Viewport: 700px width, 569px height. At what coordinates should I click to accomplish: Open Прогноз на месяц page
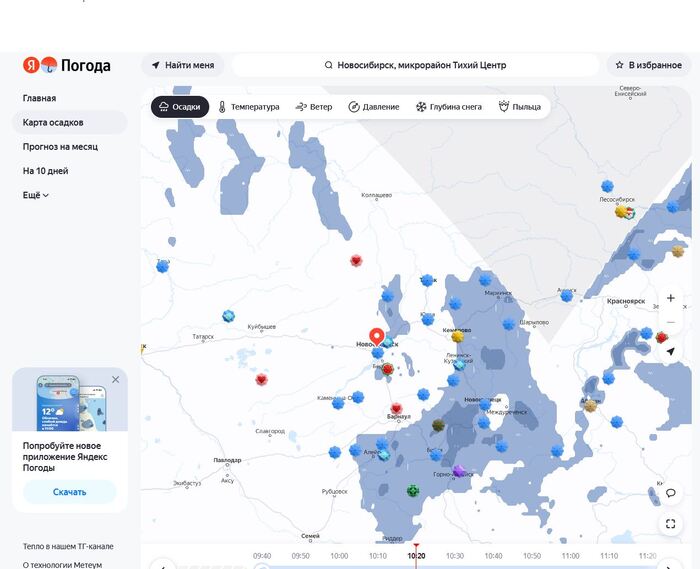60,146
